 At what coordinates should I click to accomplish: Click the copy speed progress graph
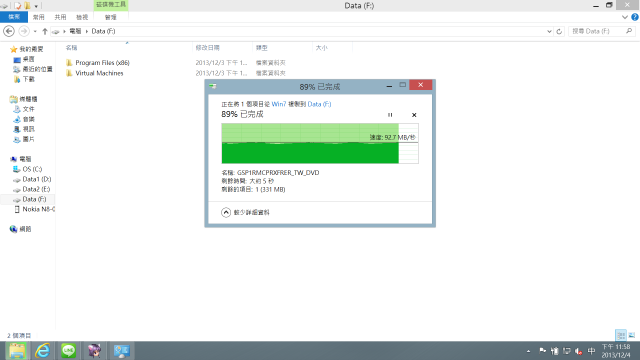click(x=320, y=143)
